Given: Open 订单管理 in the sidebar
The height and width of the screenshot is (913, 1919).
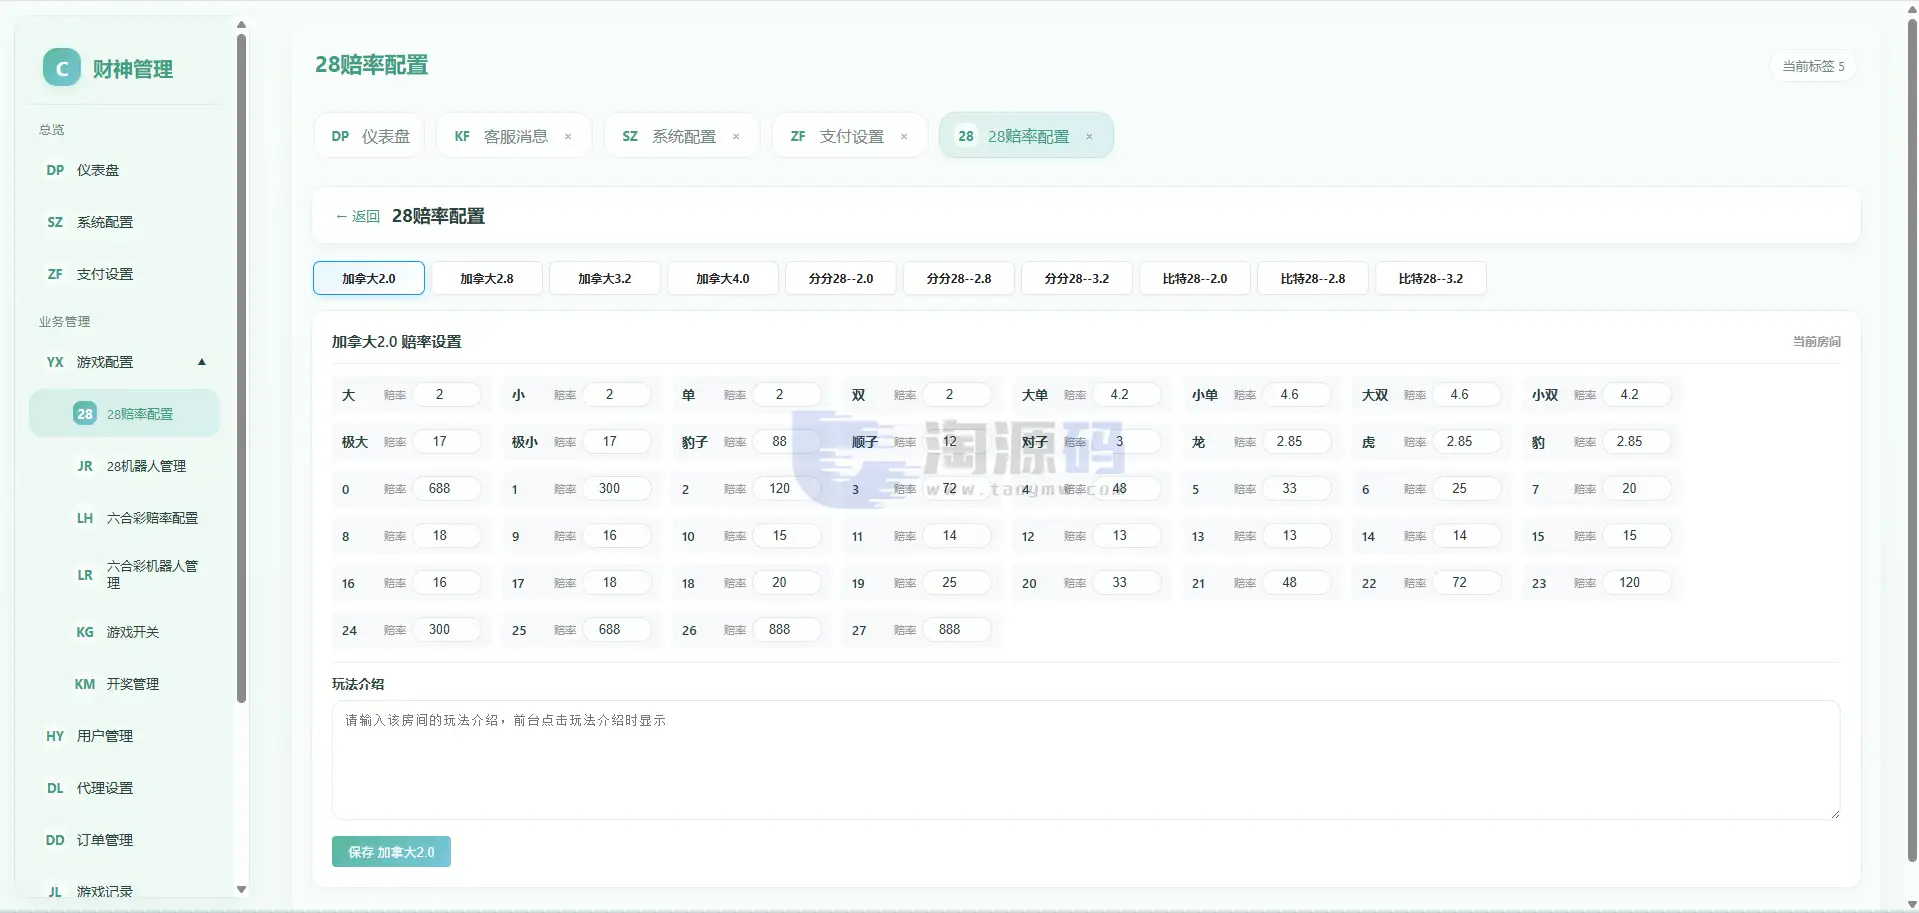Looking at the screenshot, I should [x=124, y=840].
